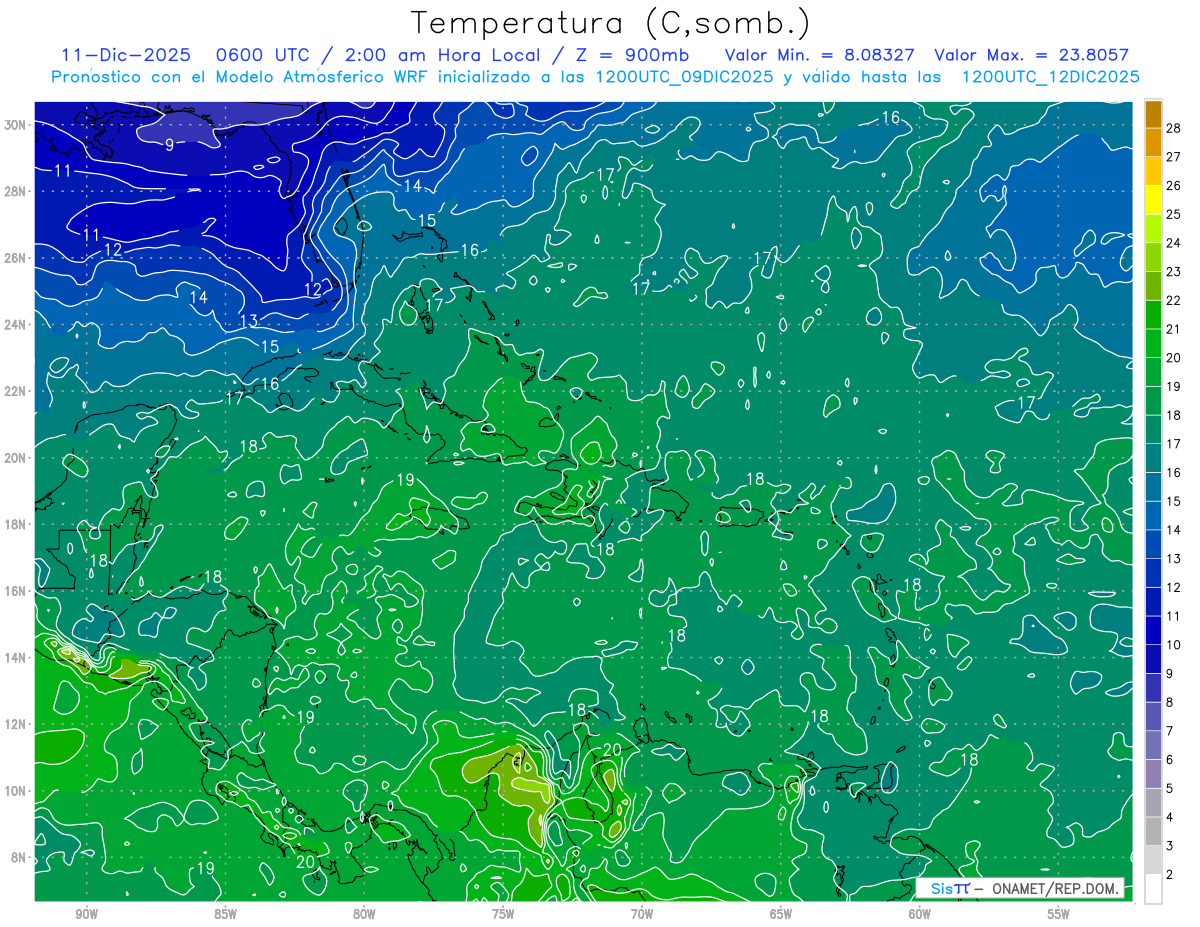
Task: Click the '28' colorbar scale value
Action: point(1174,128)
